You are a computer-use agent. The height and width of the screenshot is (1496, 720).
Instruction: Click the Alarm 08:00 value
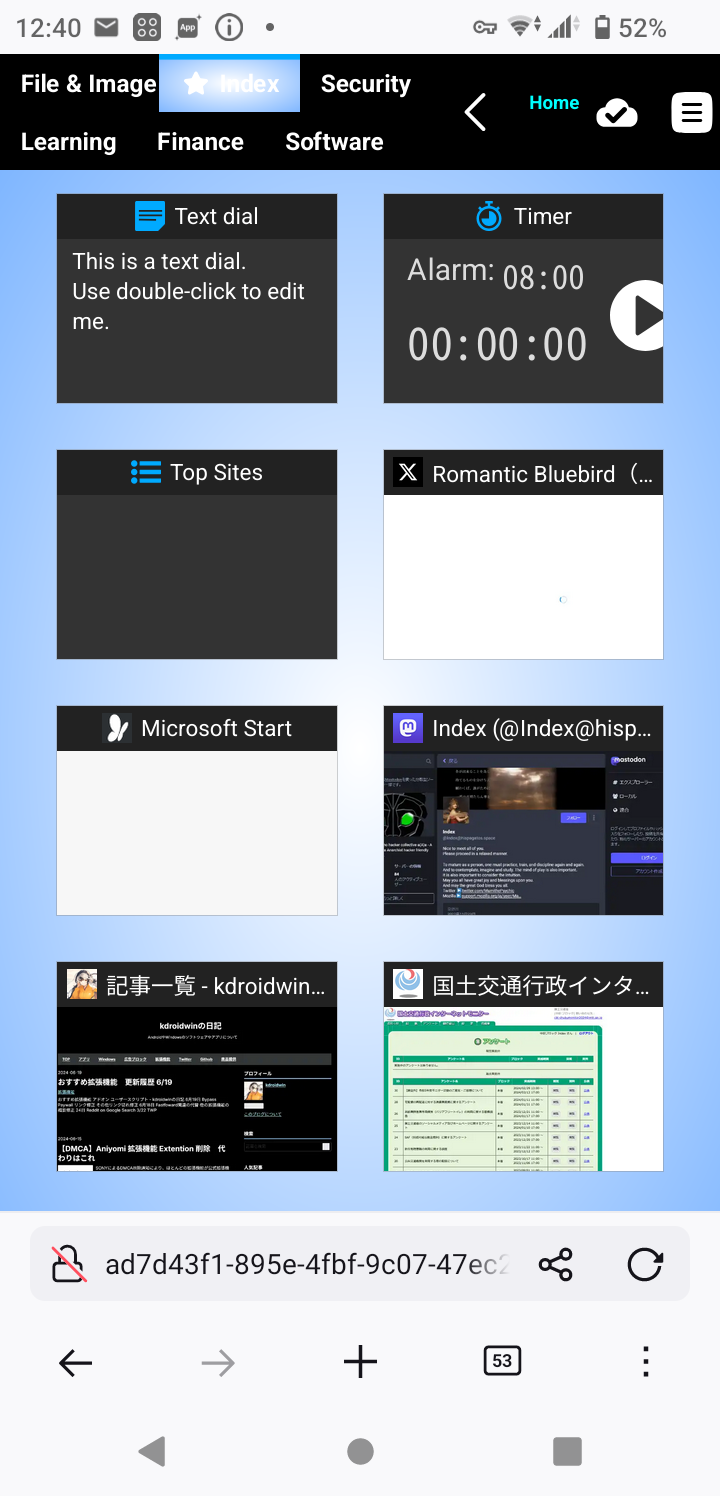[x=543, y=277]
